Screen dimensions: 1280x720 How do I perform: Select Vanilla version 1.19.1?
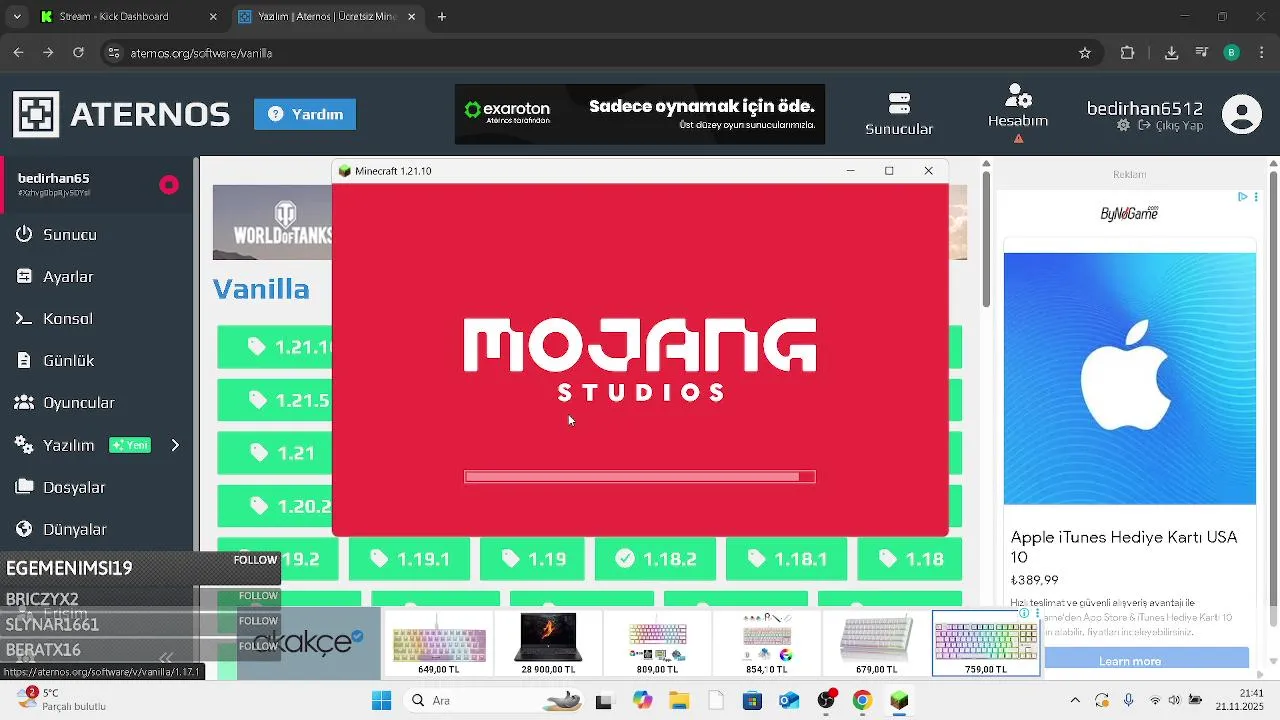(409, 559)
